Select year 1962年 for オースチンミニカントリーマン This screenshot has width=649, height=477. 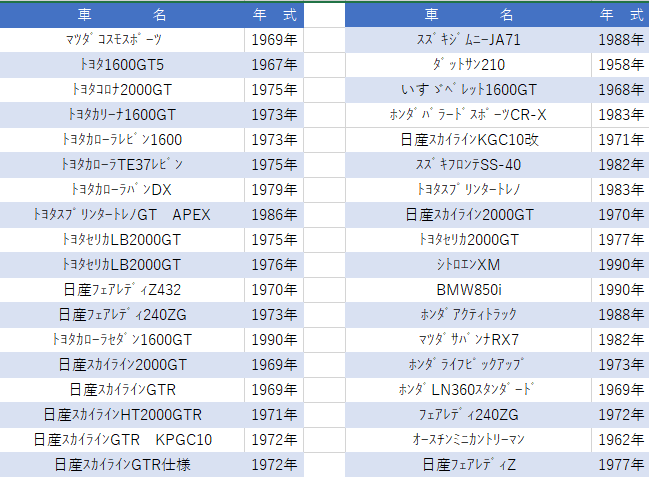620,440
